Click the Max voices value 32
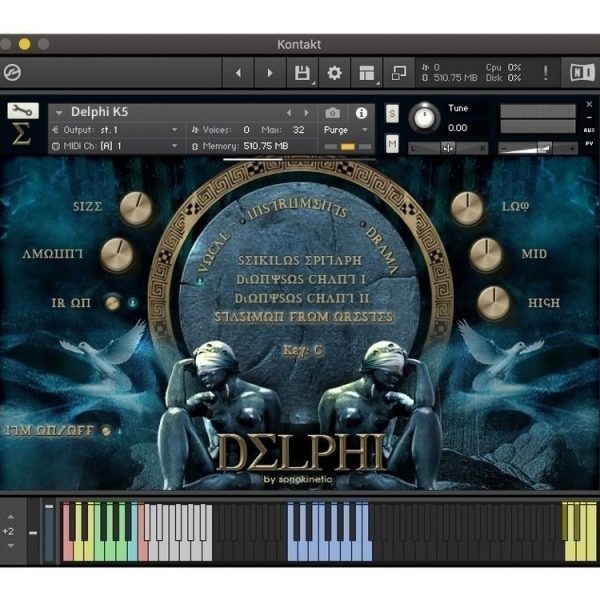This screenshot has width=600, height=600. coord(298,130)
